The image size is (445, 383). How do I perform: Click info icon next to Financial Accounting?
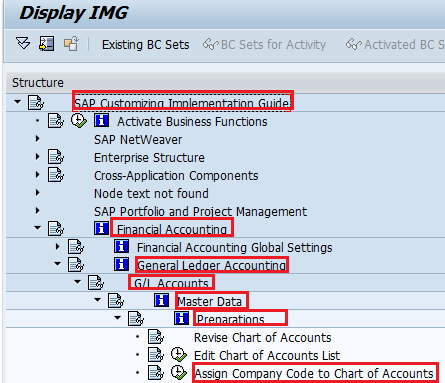click(101, 228)
